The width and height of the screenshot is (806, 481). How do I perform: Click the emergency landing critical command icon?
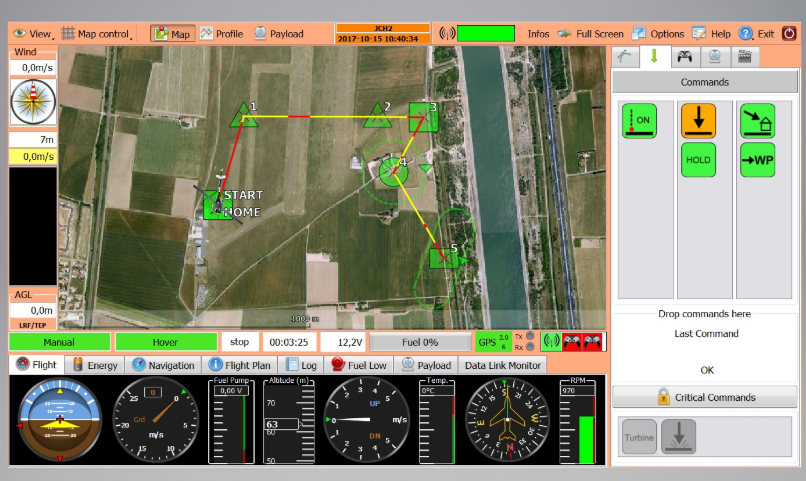[x=679, y=437]
